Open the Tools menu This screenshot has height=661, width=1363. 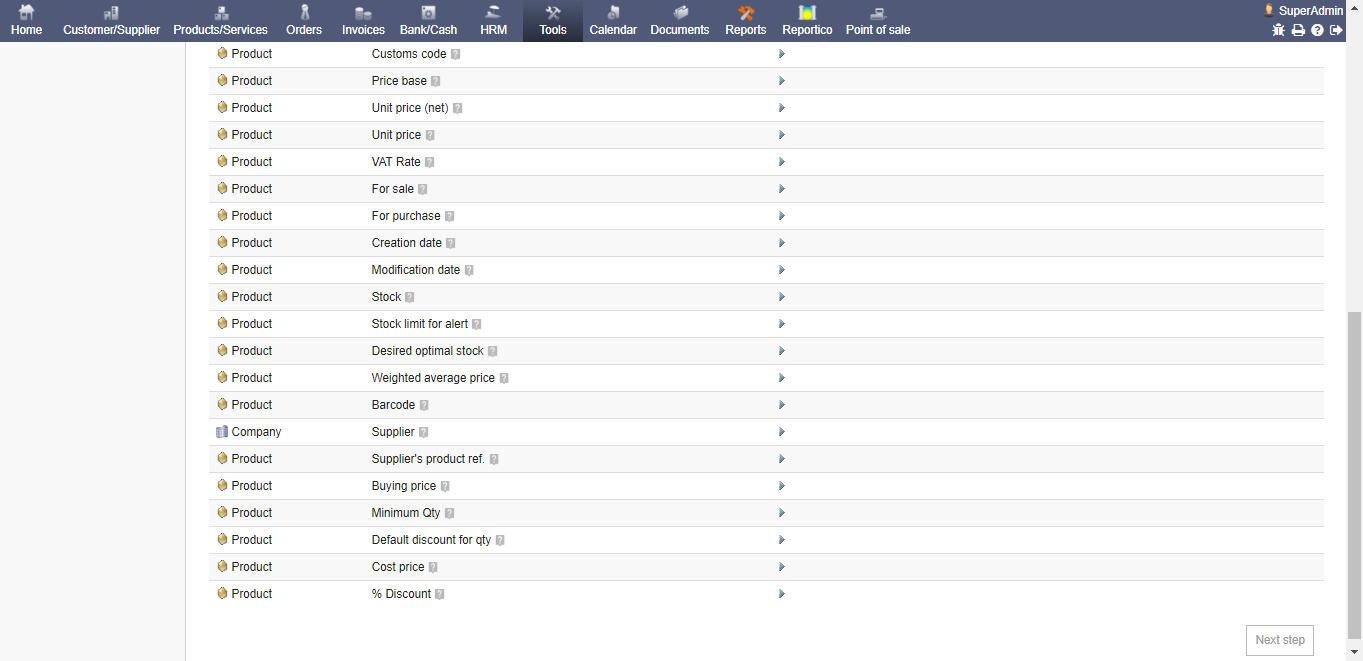(x=553, y=21)
